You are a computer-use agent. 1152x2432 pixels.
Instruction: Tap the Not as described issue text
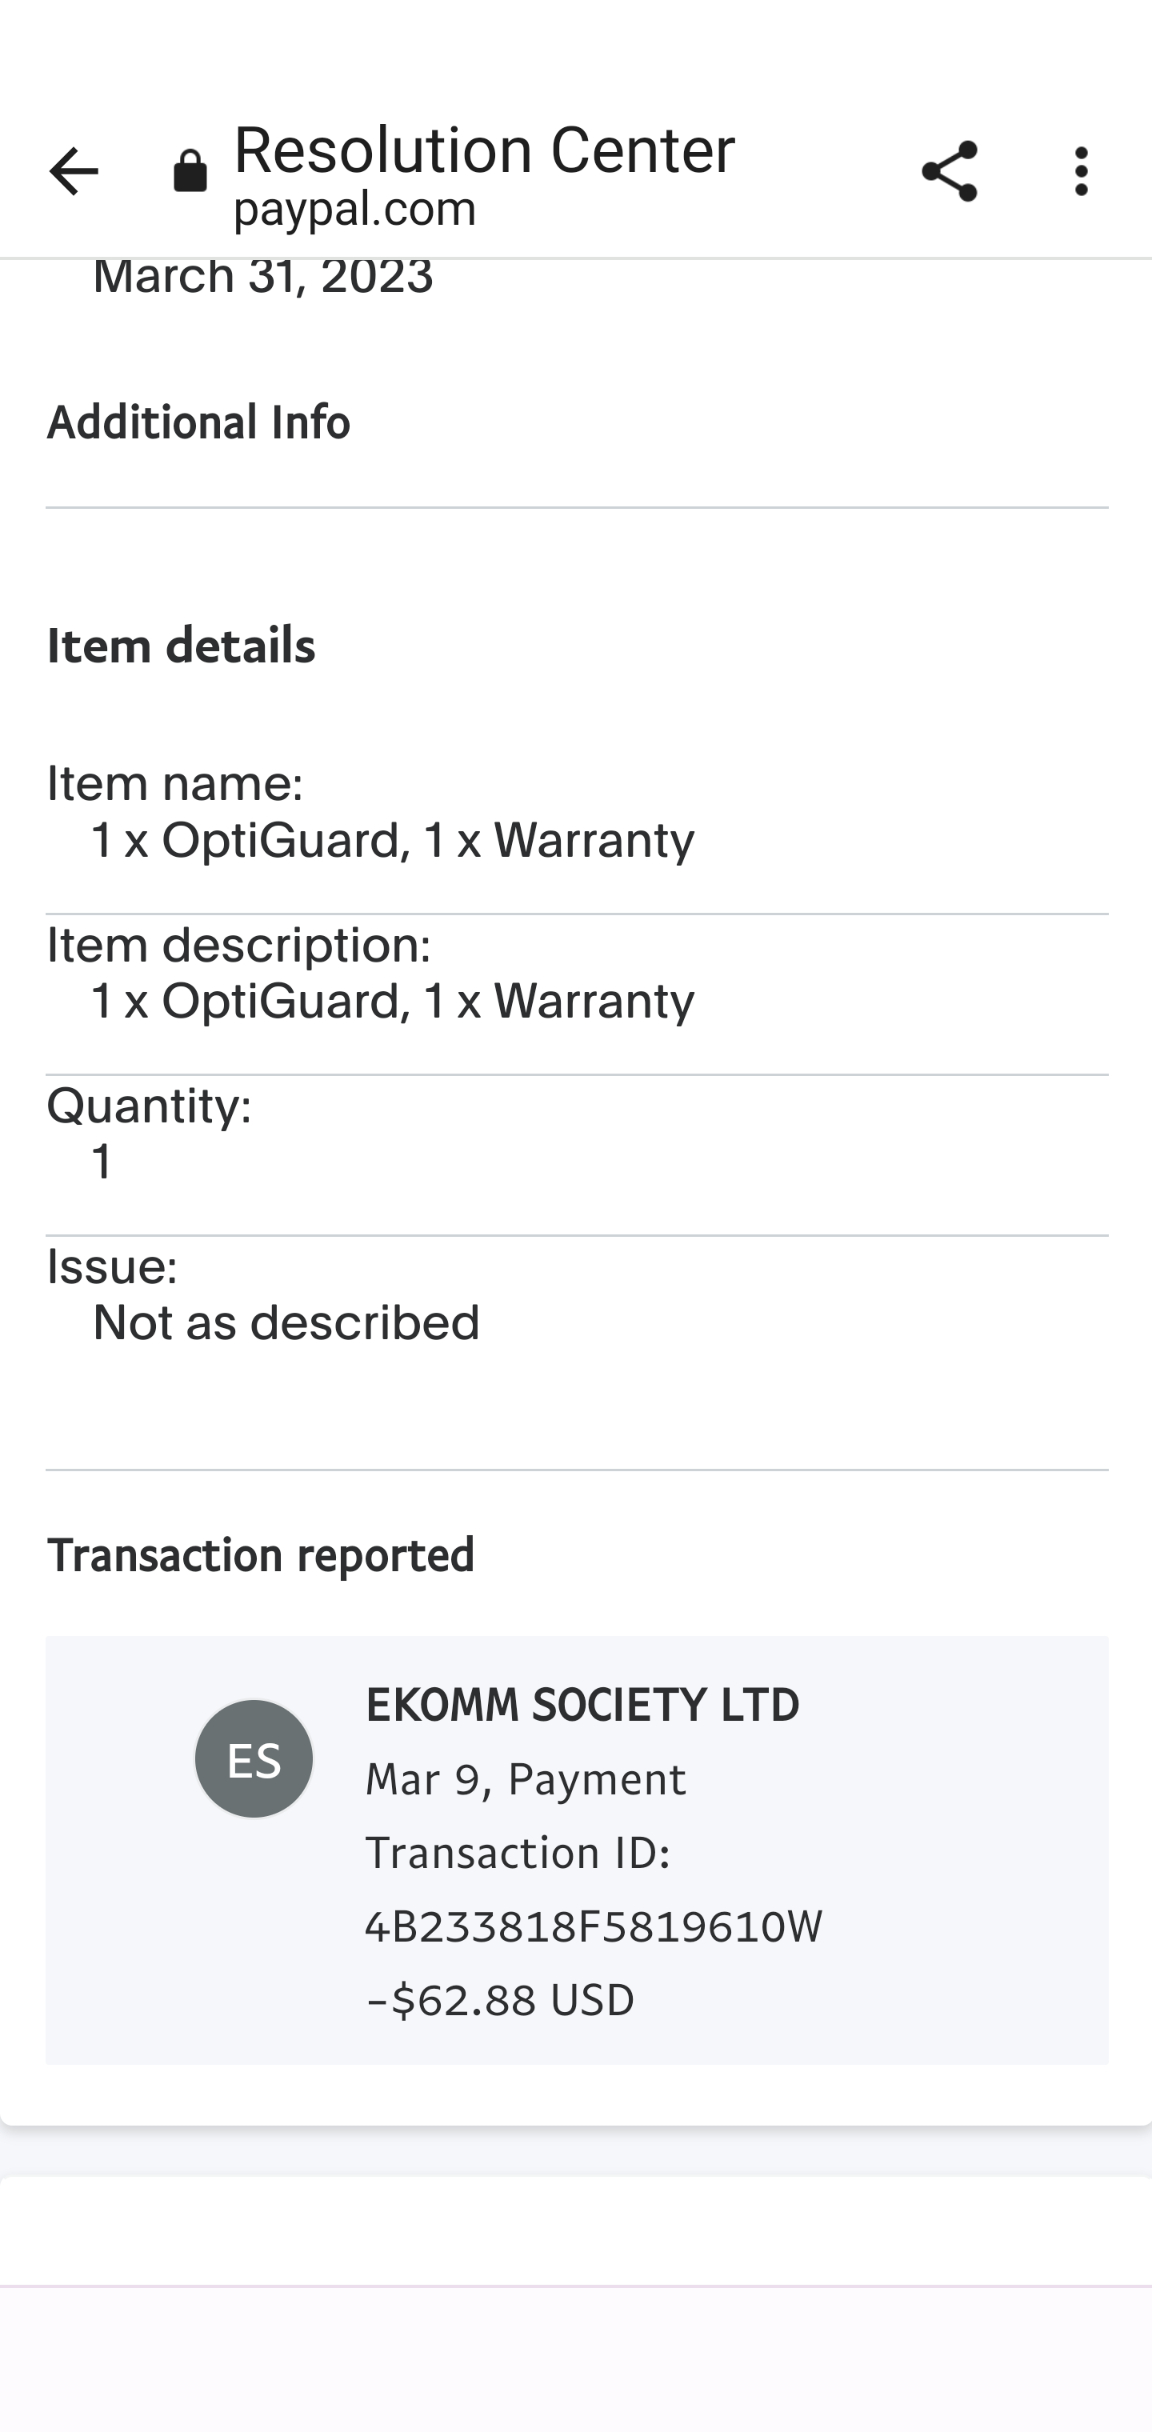pos(286,1323)
